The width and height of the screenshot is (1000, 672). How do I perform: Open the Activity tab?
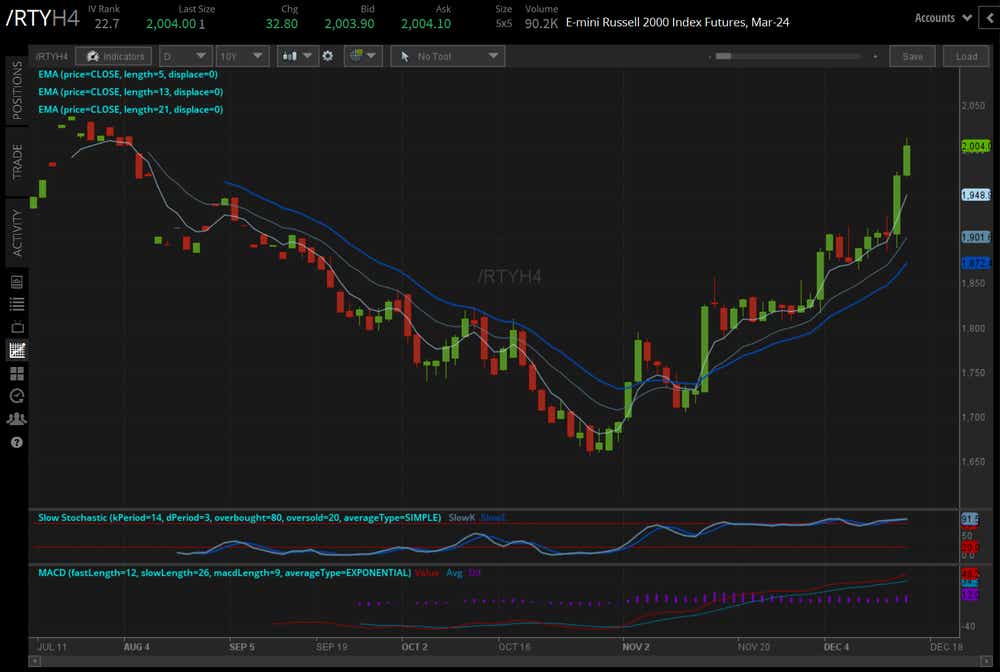coord(17,233)
